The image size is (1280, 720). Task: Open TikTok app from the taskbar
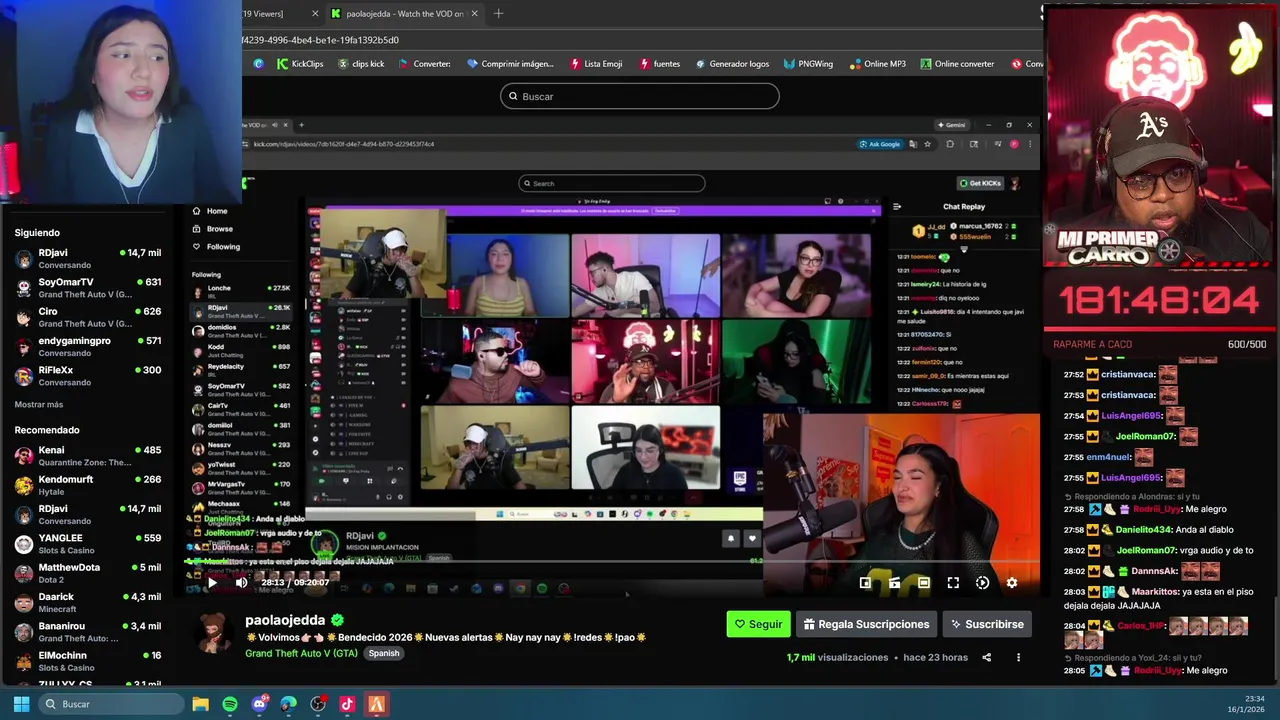[347, 704]
